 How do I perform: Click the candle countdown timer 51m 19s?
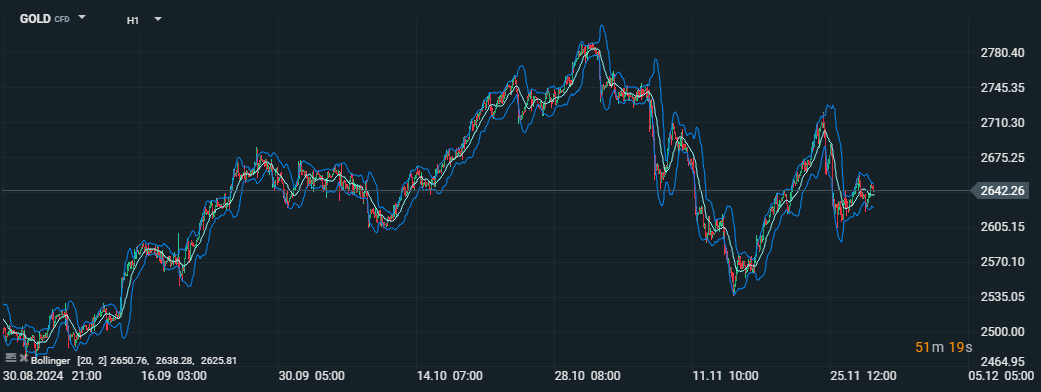pyautogui.click(x=943, y=347)
